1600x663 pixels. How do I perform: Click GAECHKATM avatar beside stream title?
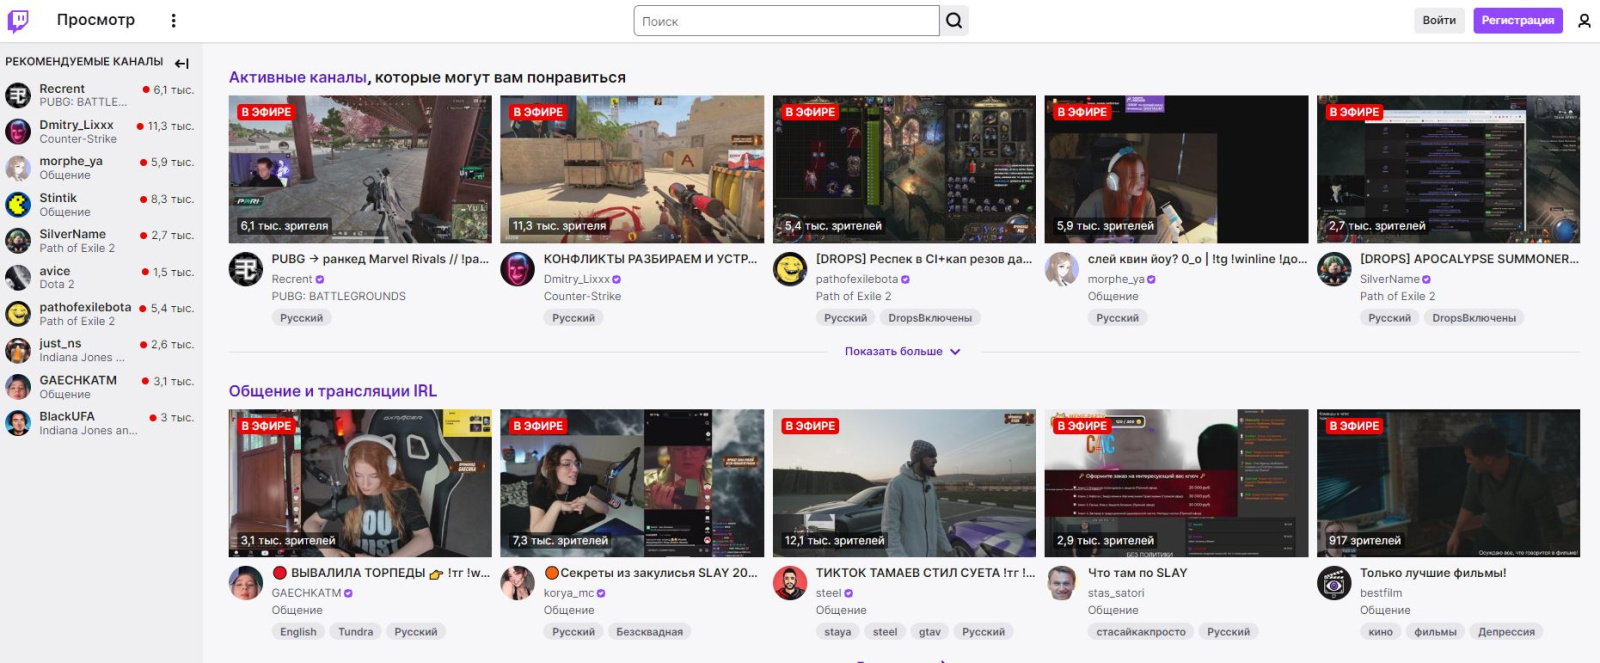pyautogui.click(x=246, y=583)
